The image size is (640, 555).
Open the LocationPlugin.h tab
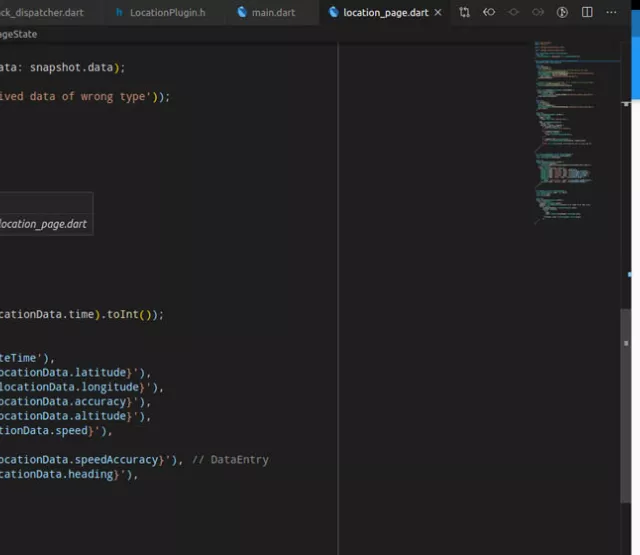167,12
